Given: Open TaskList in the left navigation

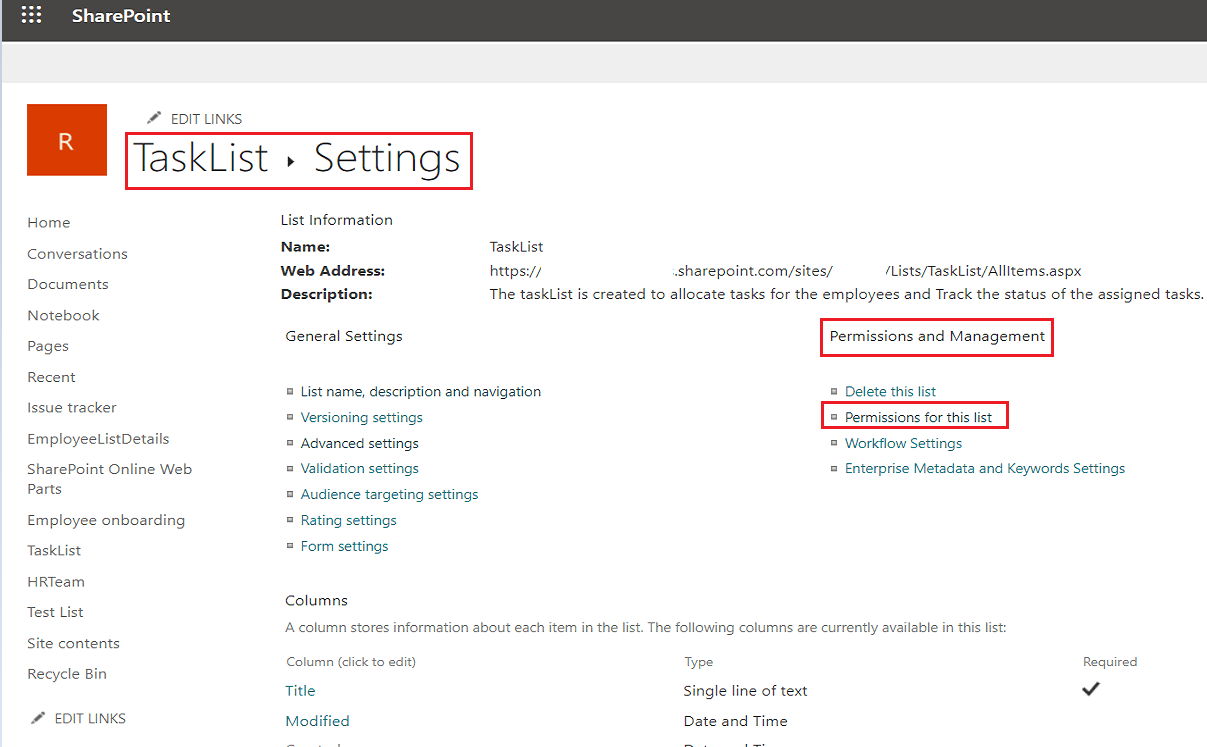Looking at the screenshot, I should coord(54,550).
